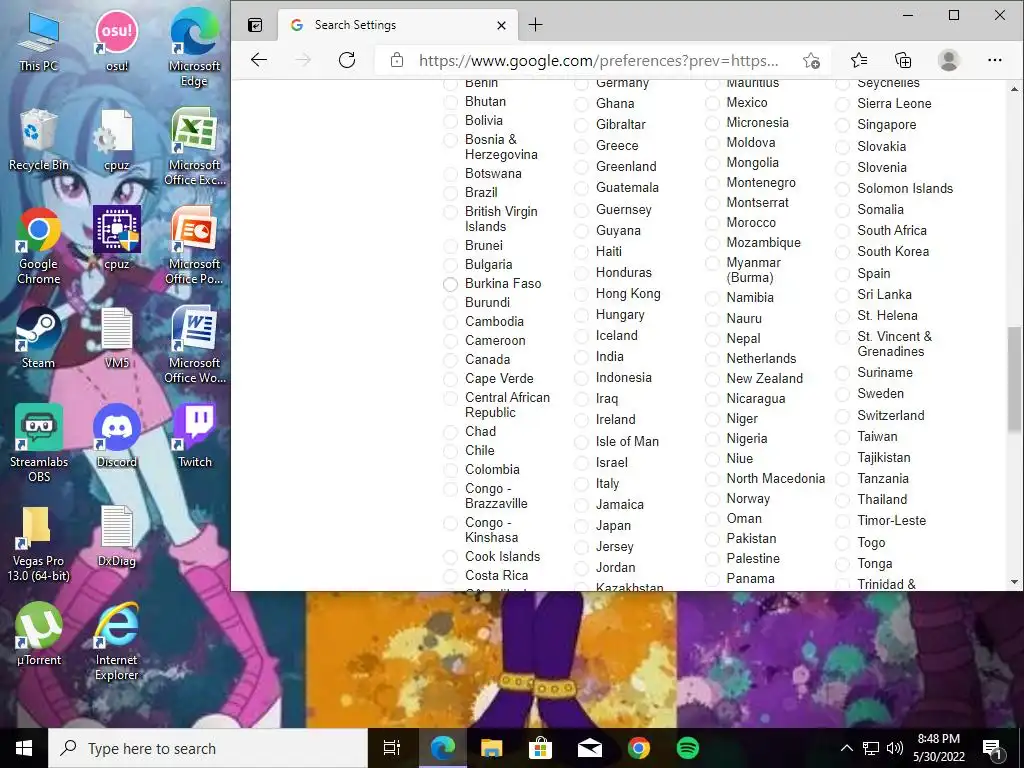The image size is (1024, 768).
Task: Open a new browser tab
Action: [536, 25]
